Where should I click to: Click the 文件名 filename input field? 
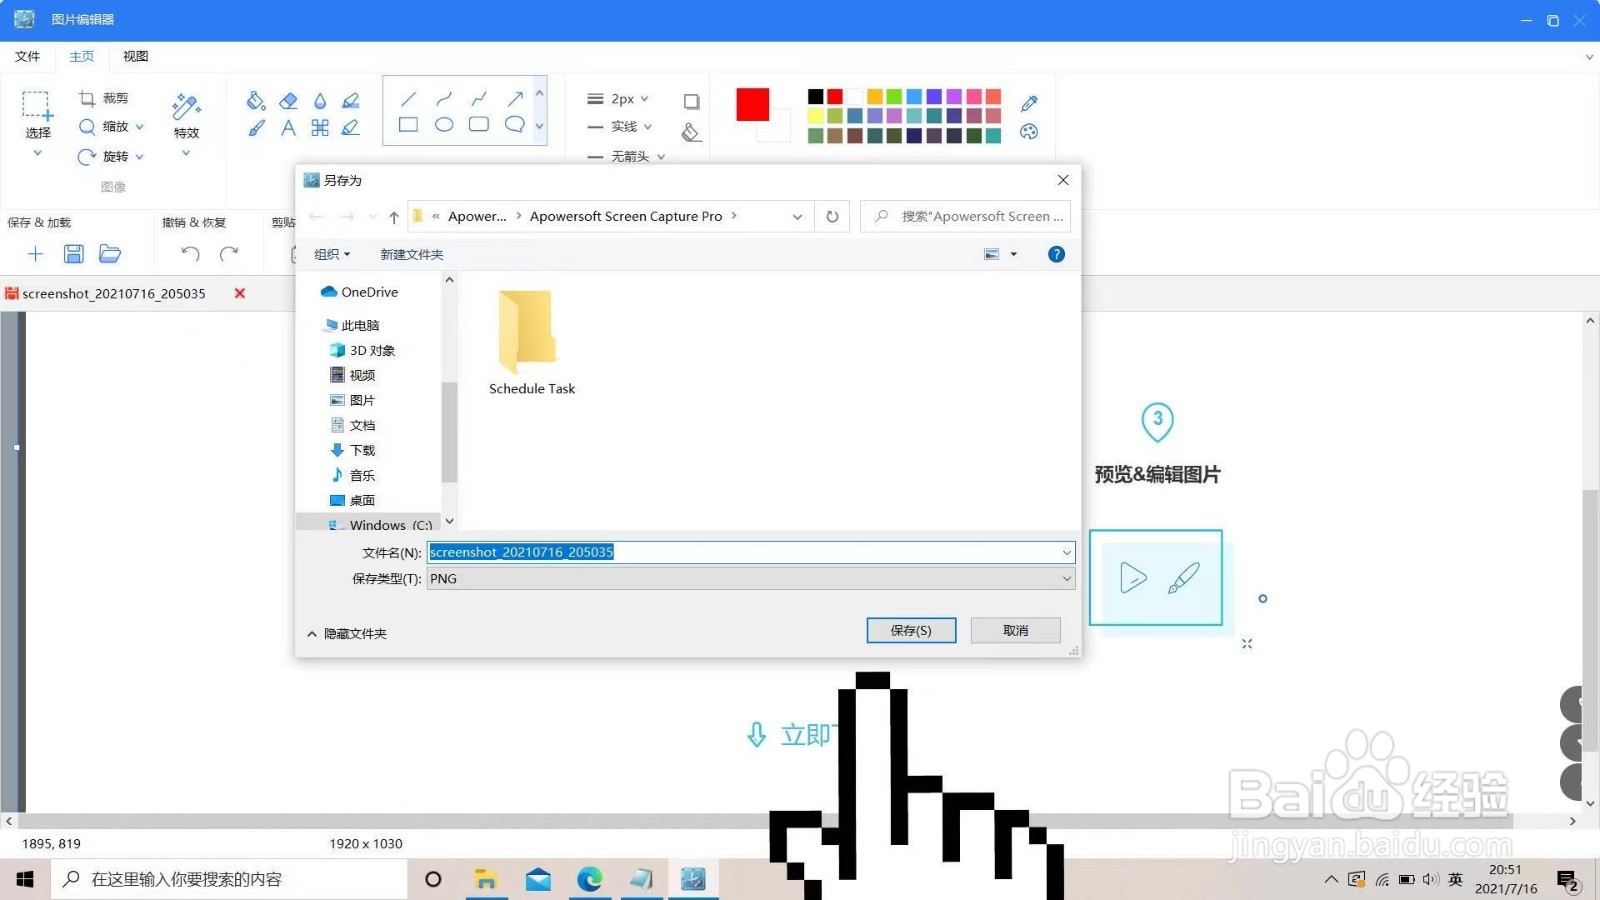pyautogui.click(x=751, y=552)
